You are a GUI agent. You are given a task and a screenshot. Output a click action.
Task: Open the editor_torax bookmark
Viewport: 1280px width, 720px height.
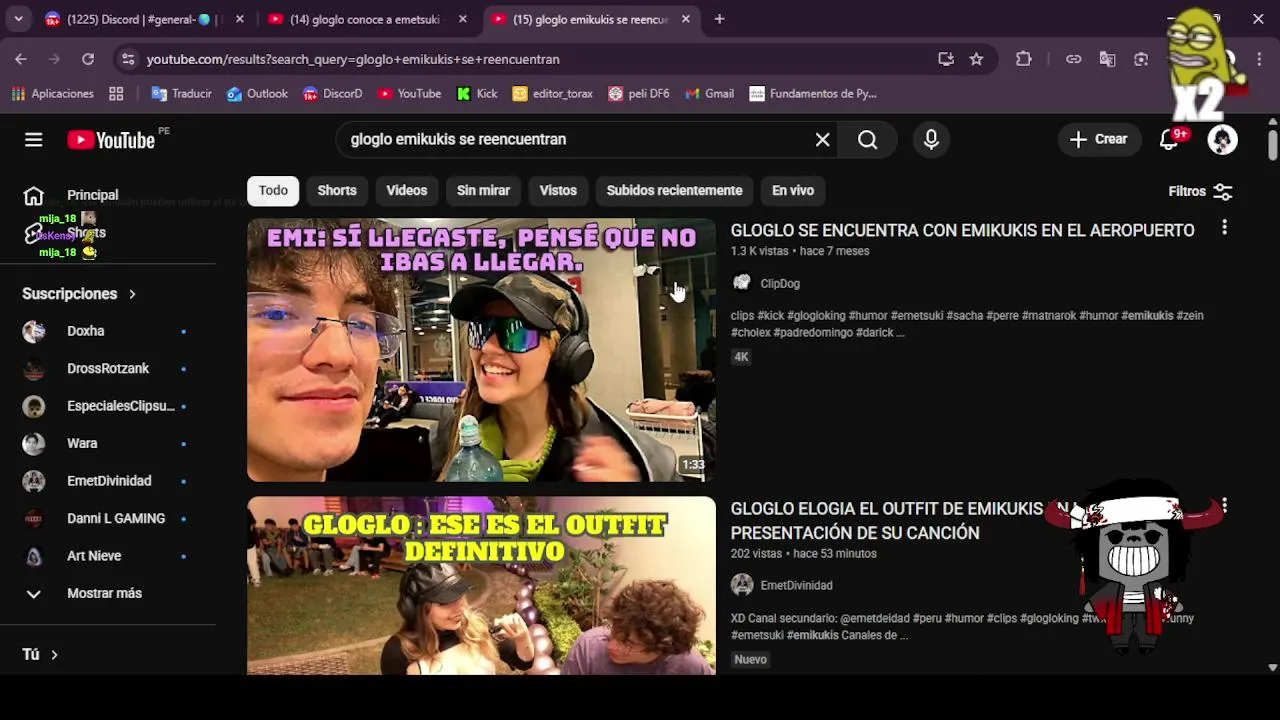click(x=553, y=94)
